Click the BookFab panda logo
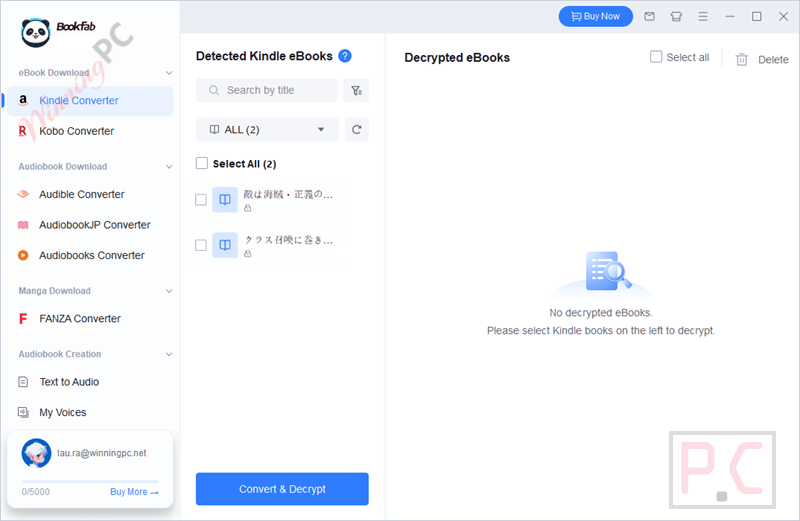The image size is (800, 521). pos(36,33)
